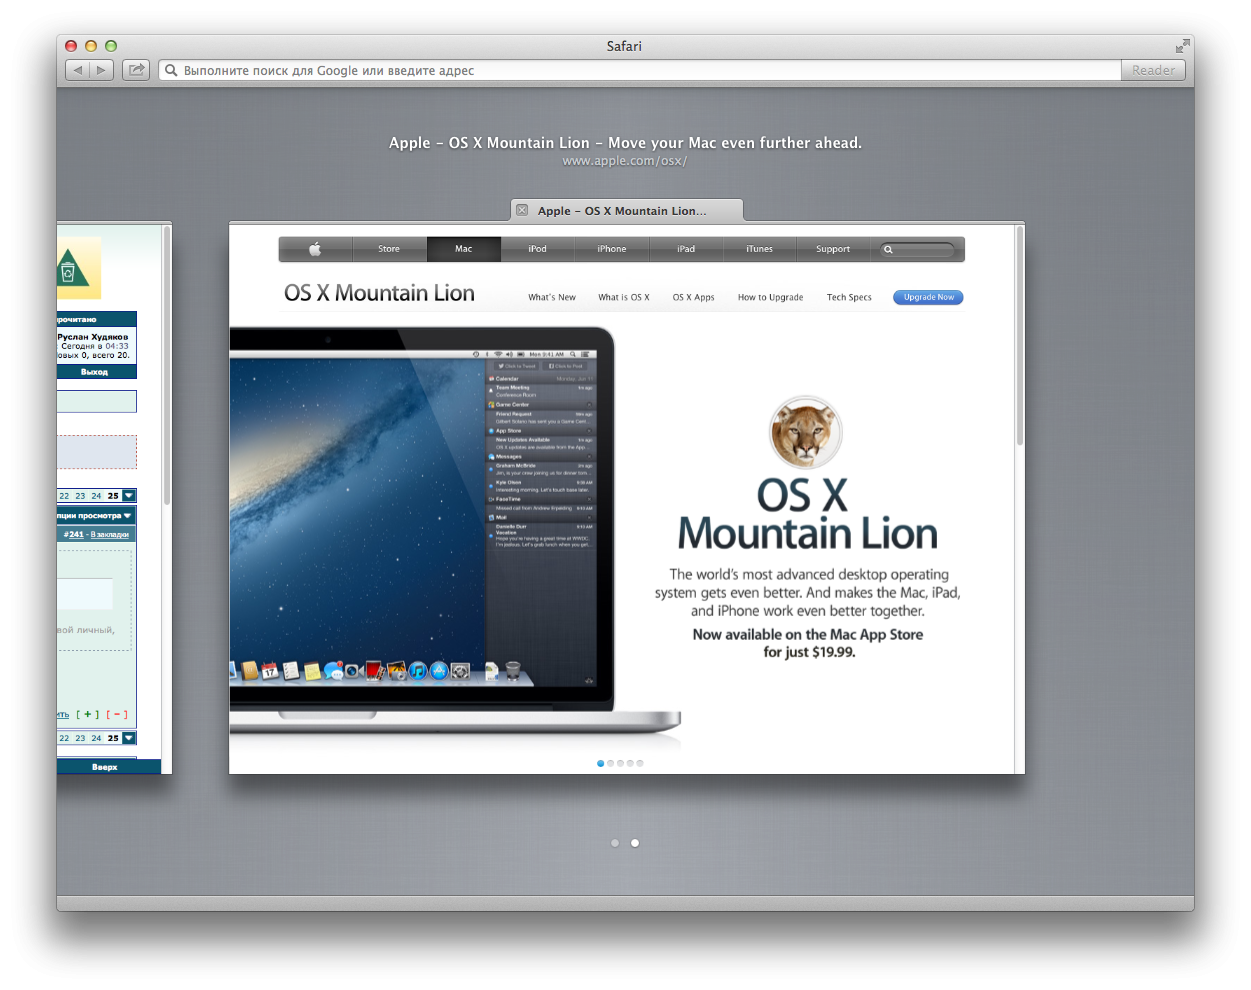Click the green [+] rating button in left tab
The image size is (1251, 990).
87,714
